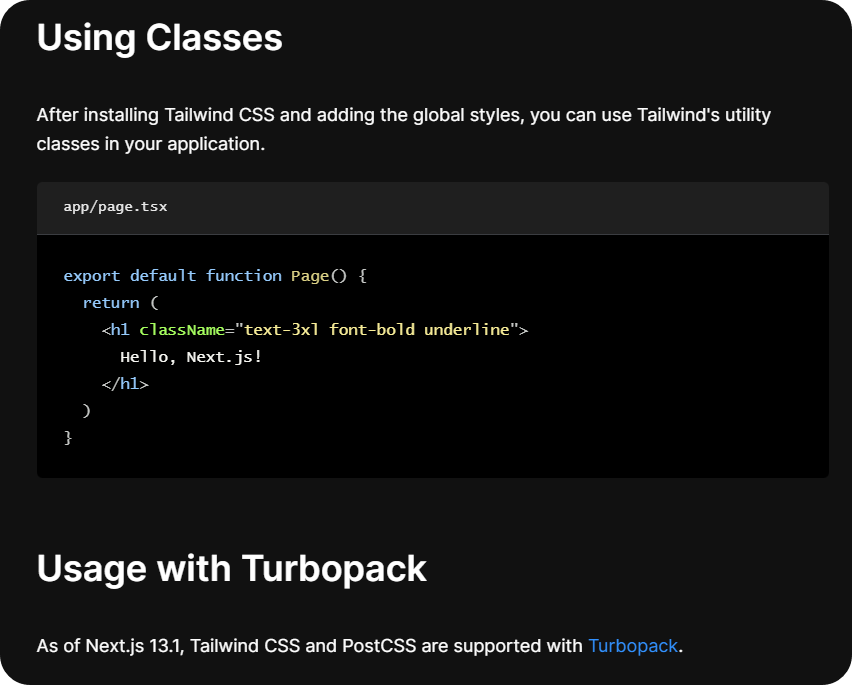Image resolution: width=852 pixels, height=685 pixels.
Task: Click the "export default function Page() {" code line
Action: click(215, 276)
